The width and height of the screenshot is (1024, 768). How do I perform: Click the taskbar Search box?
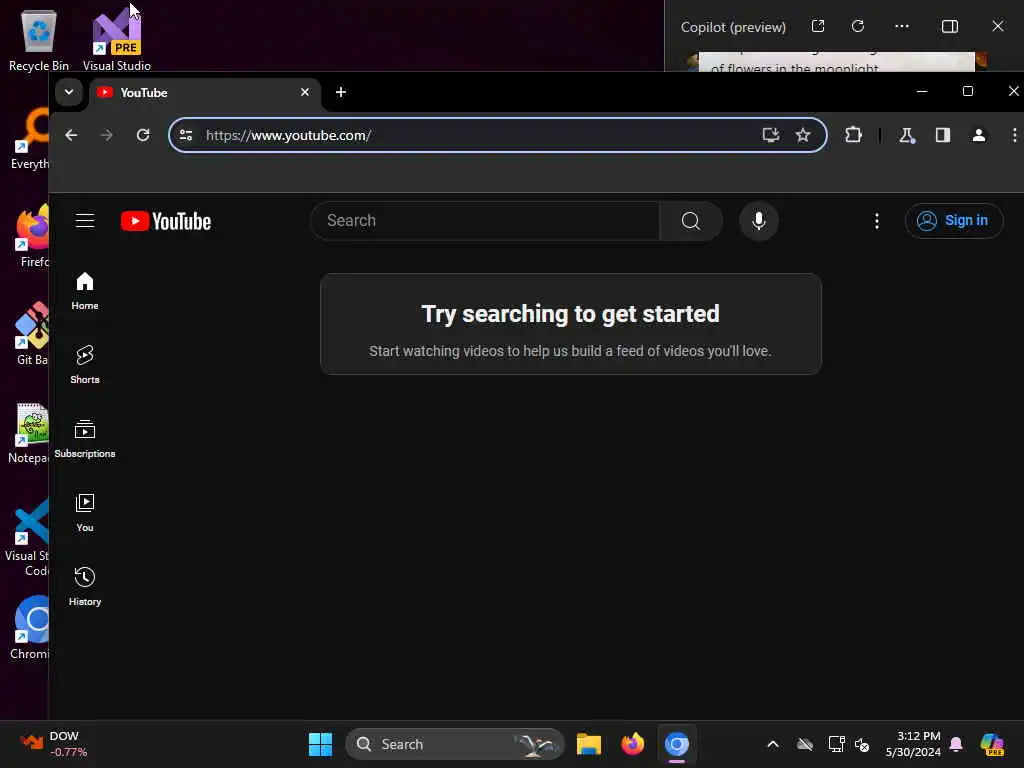pos(455,744)
